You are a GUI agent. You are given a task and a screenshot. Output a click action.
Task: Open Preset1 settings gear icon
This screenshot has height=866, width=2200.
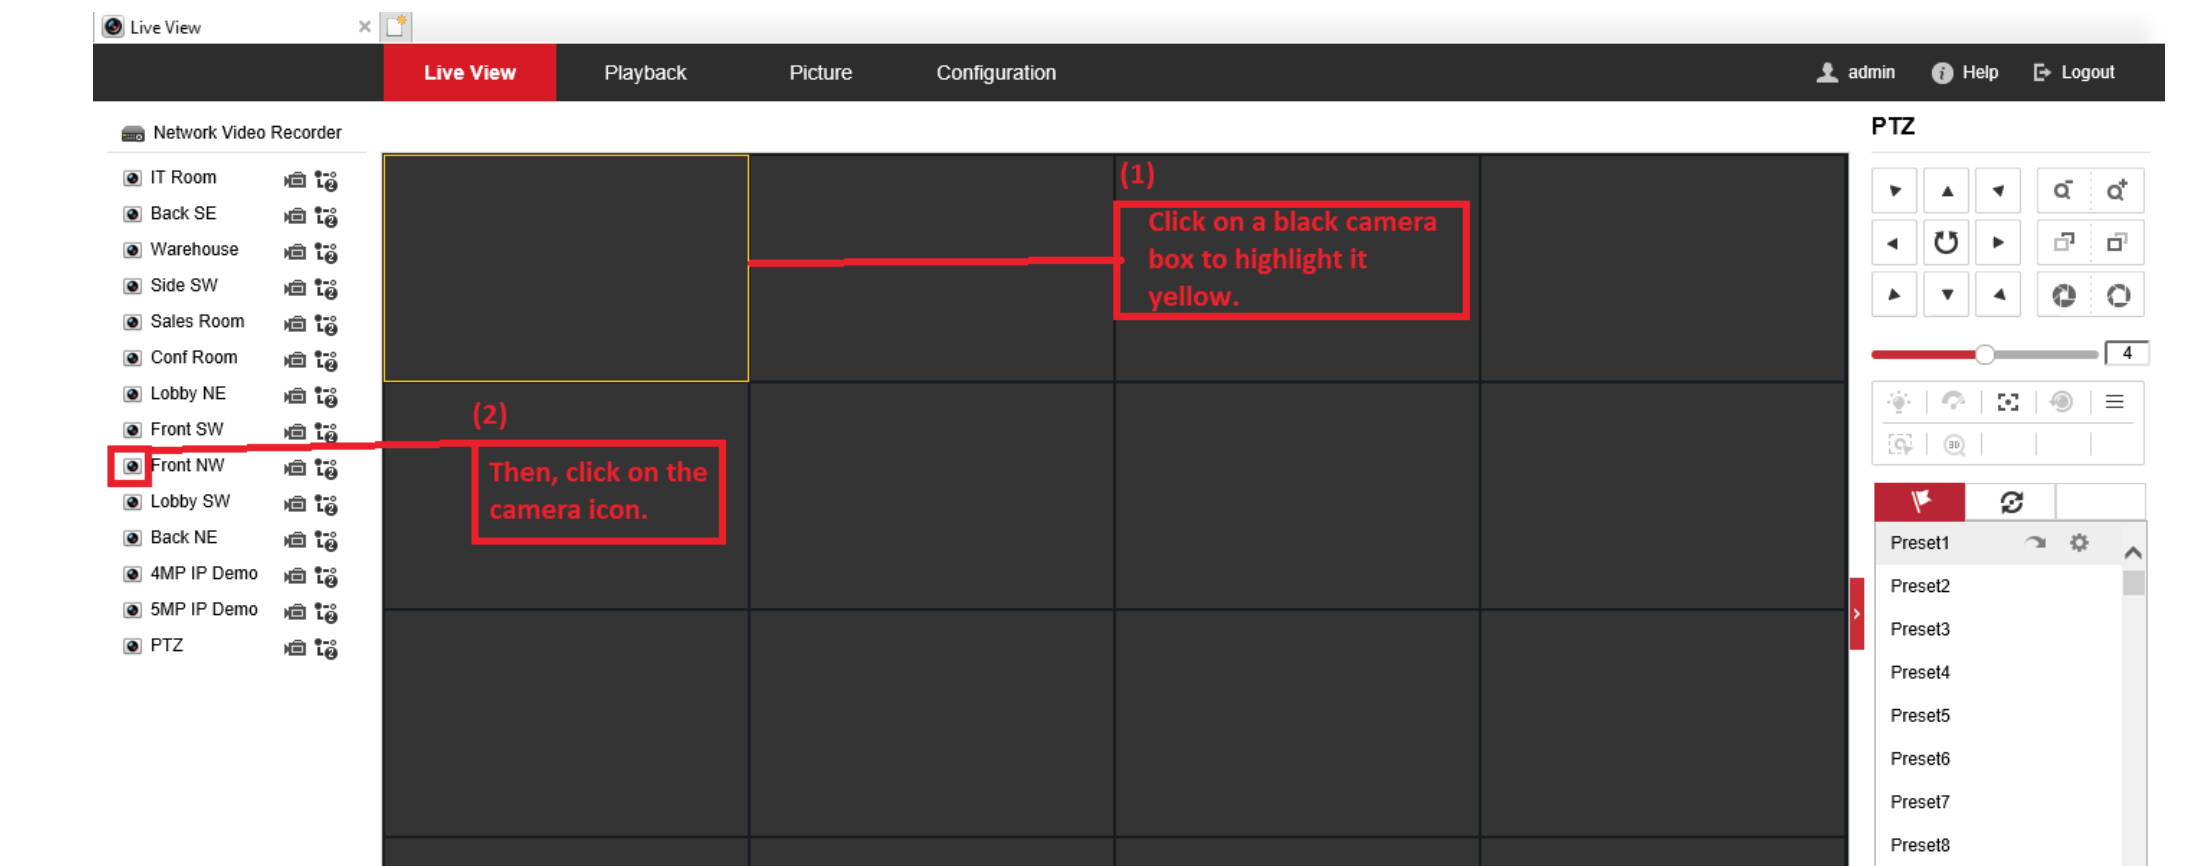click(2079, 543)
